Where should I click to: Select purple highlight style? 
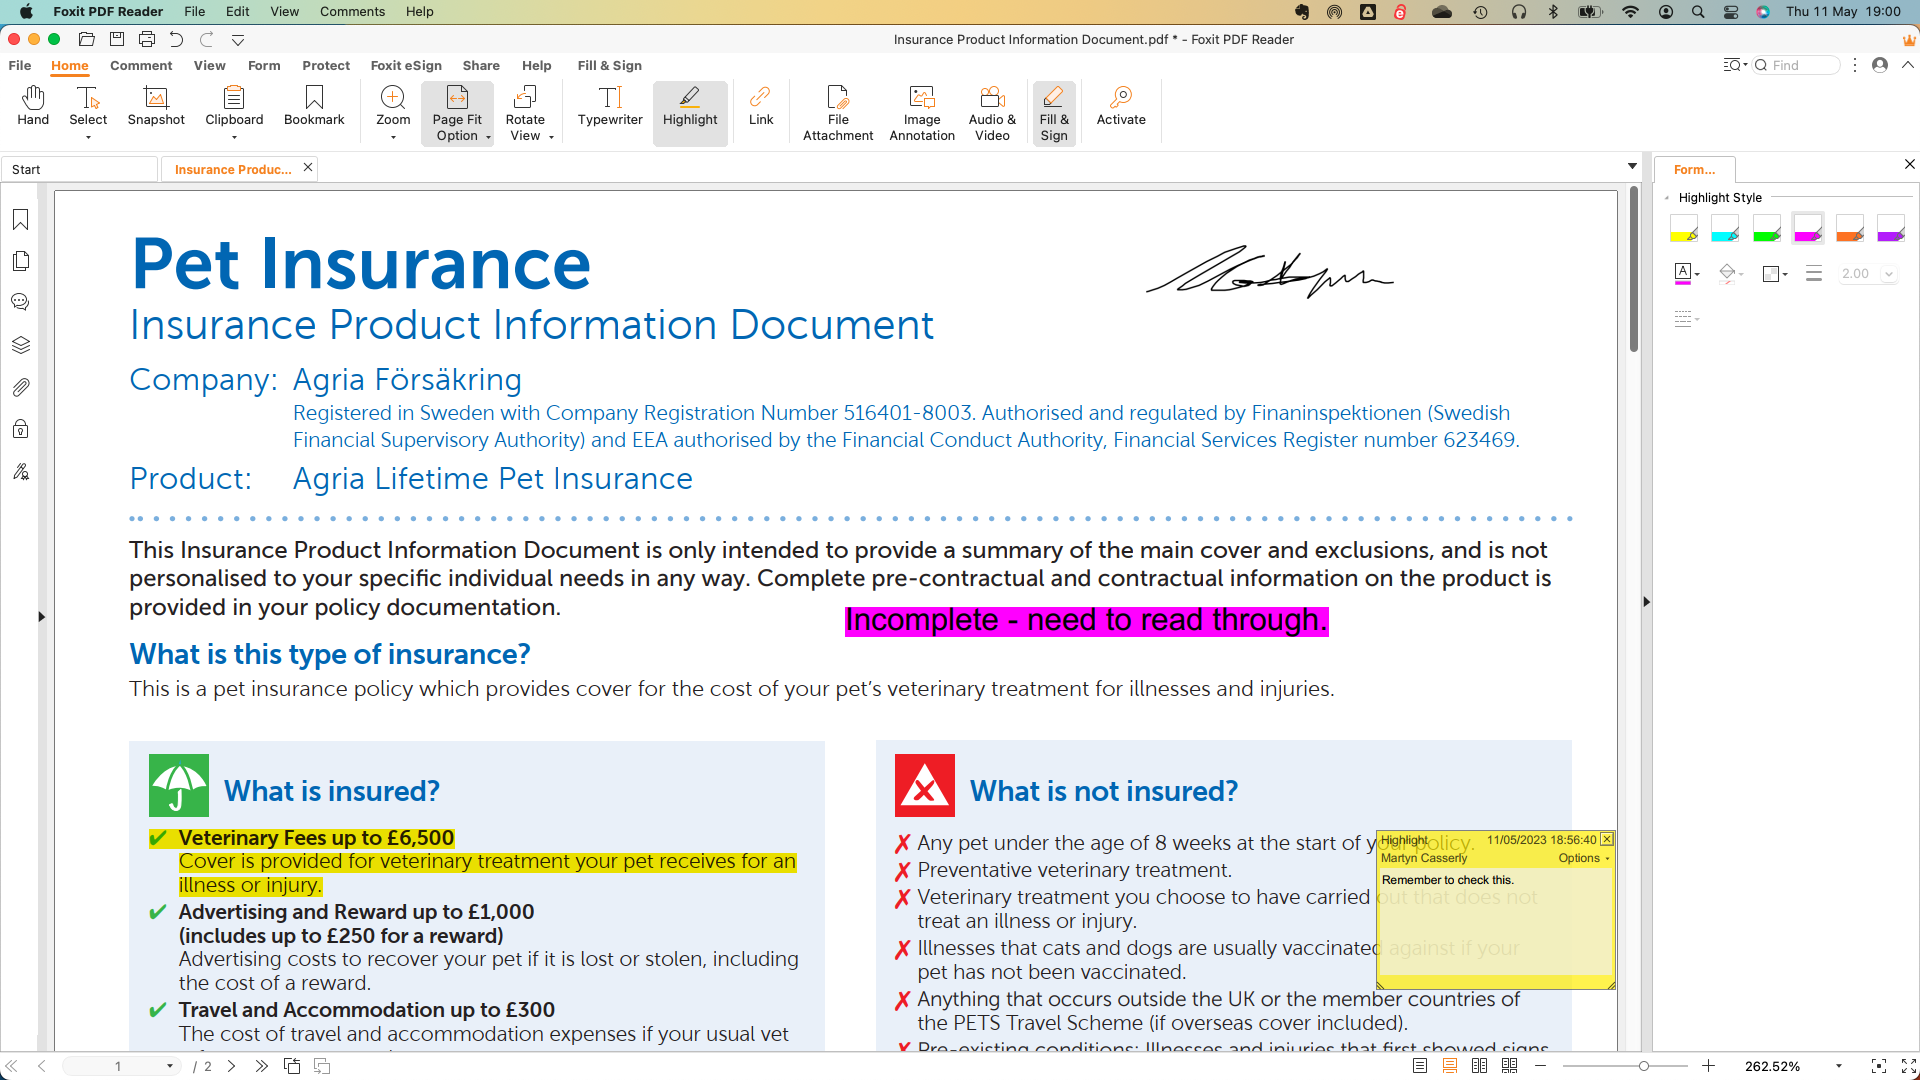pos(1891,229)
